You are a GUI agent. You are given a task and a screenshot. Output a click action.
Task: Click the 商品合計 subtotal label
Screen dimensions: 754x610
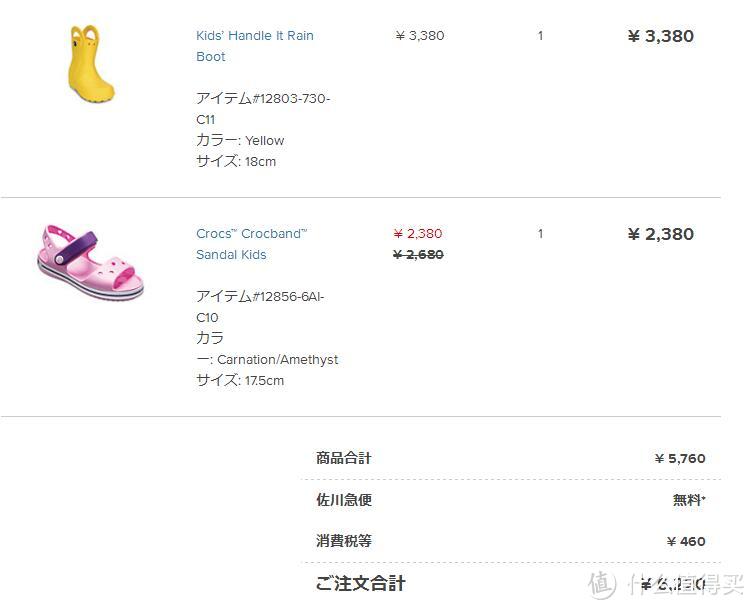click(343, 458)
